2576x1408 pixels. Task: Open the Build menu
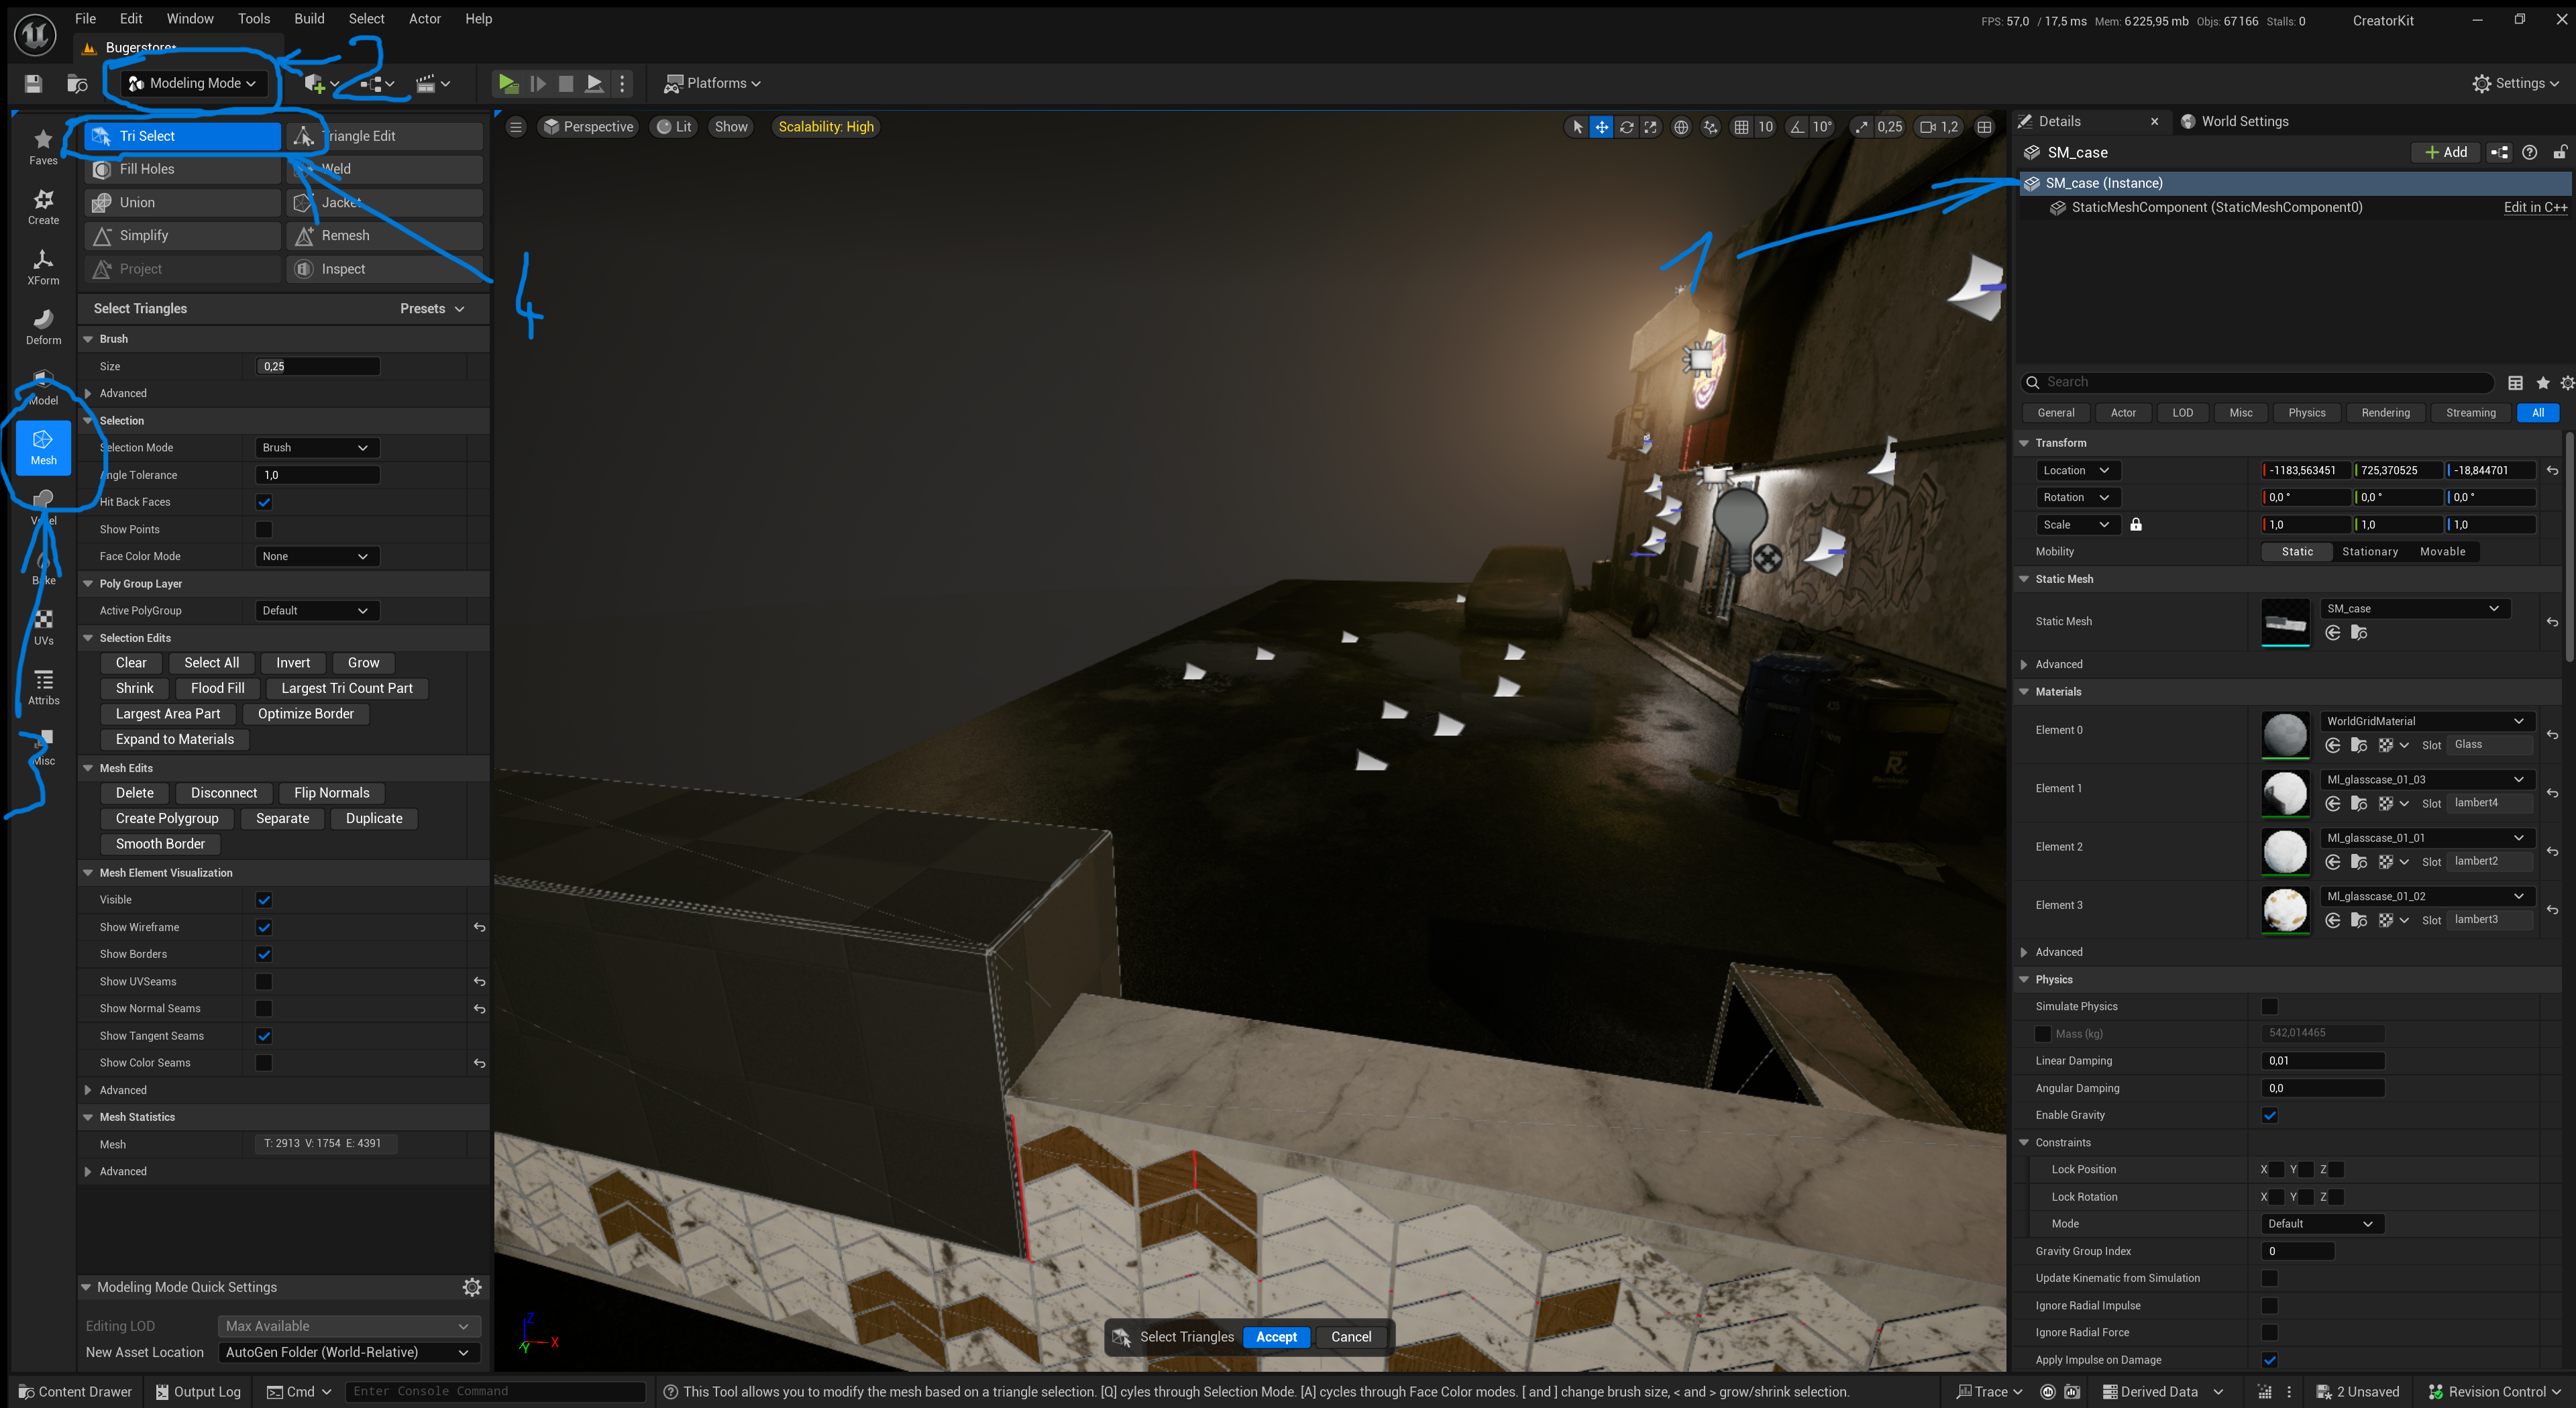click(x=309, y=18)
